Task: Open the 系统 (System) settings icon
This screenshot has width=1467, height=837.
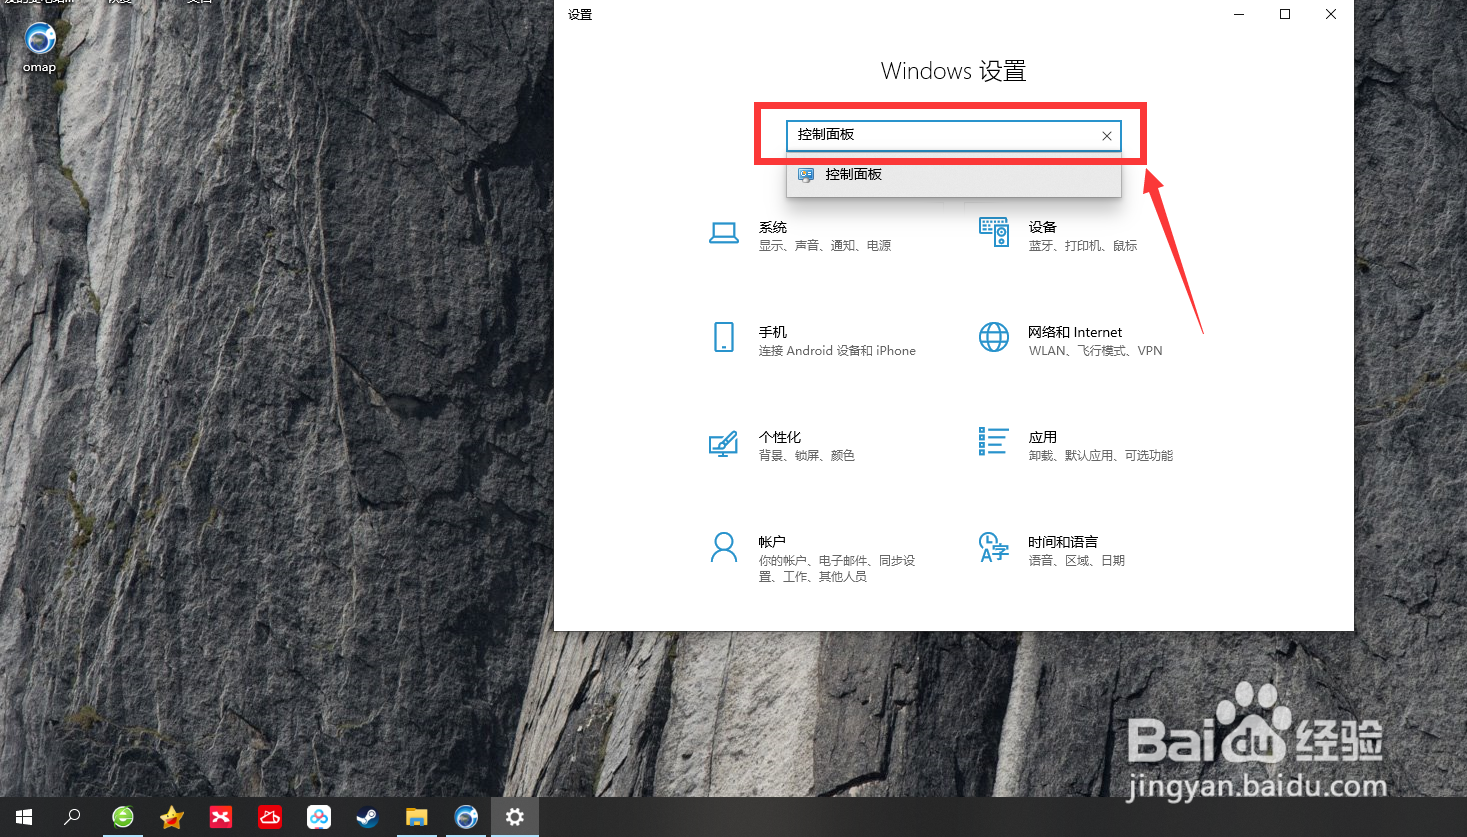Action: coord(724,234)
